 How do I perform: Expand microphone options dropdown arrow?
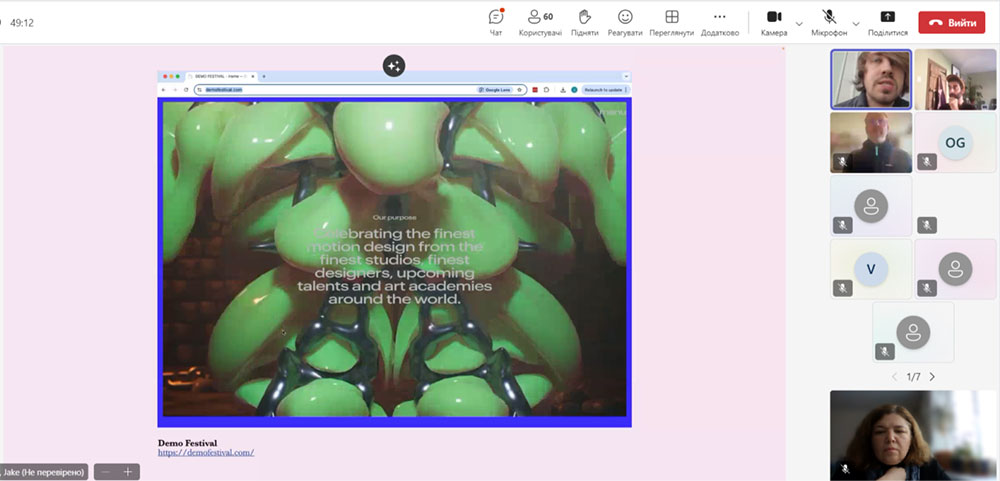(856, 24)
